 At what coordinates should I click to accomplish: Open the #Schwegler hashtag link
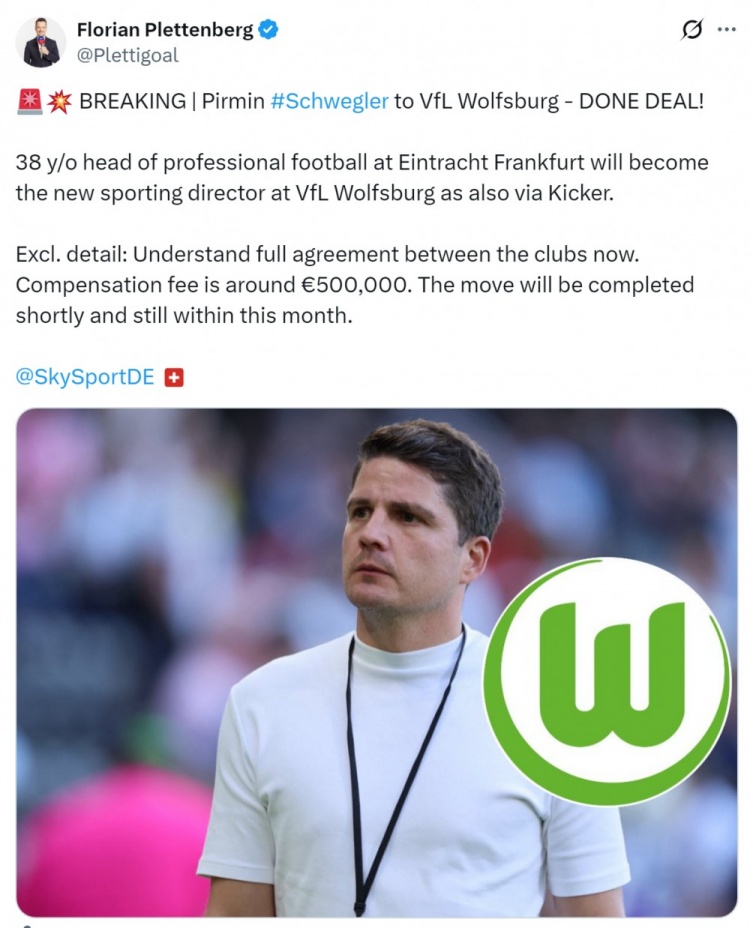pos(329,101)
